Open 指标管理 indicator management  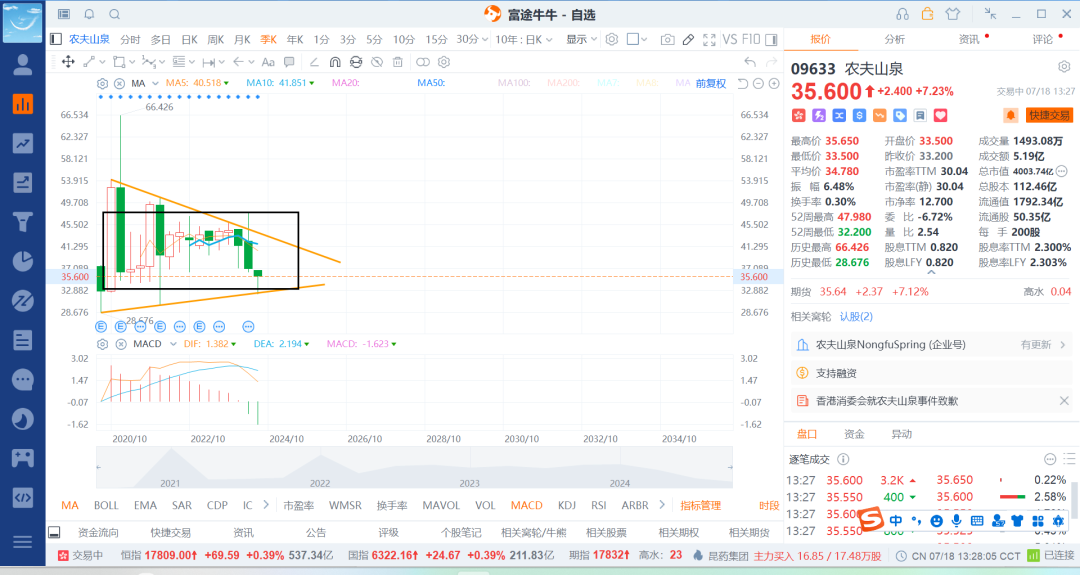[700, 505]
